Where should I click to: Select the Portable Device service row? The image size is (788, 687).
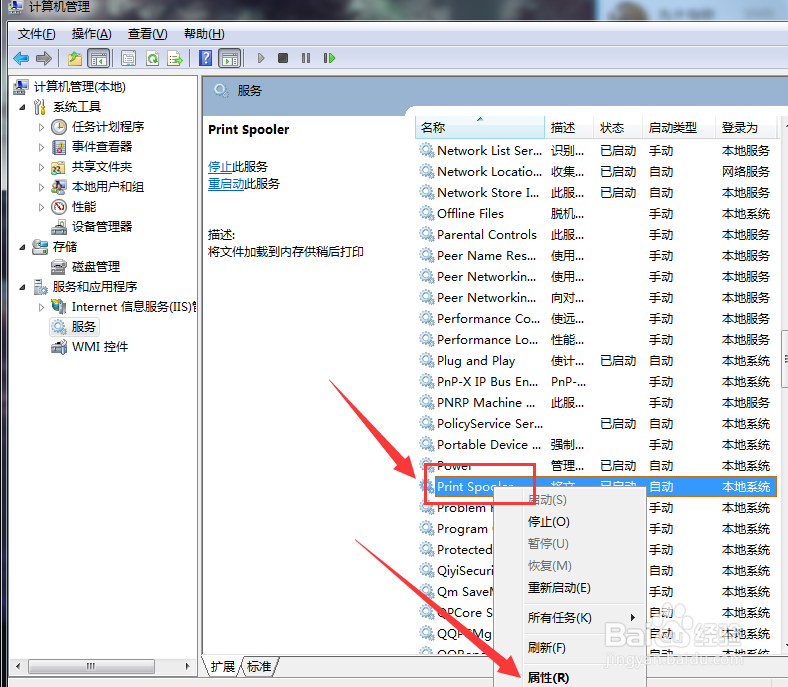(x=596, y=445)
